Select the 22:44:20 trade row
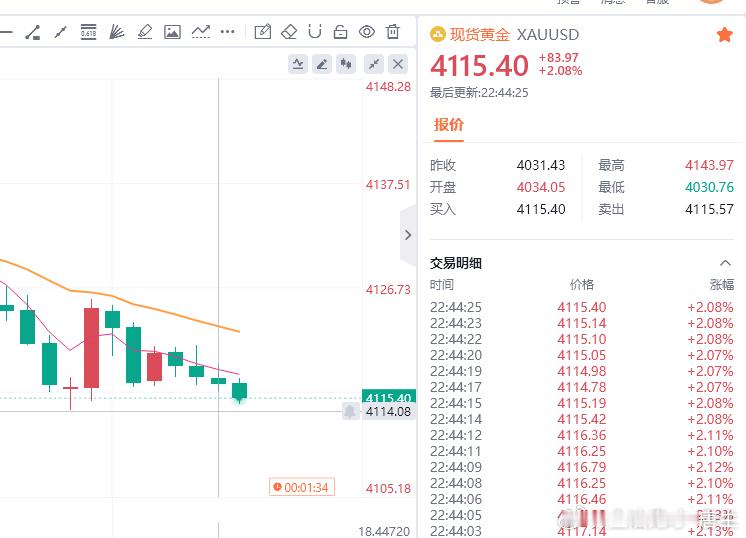The height and width of the screenshot is (538, 746). pos(581,355)
